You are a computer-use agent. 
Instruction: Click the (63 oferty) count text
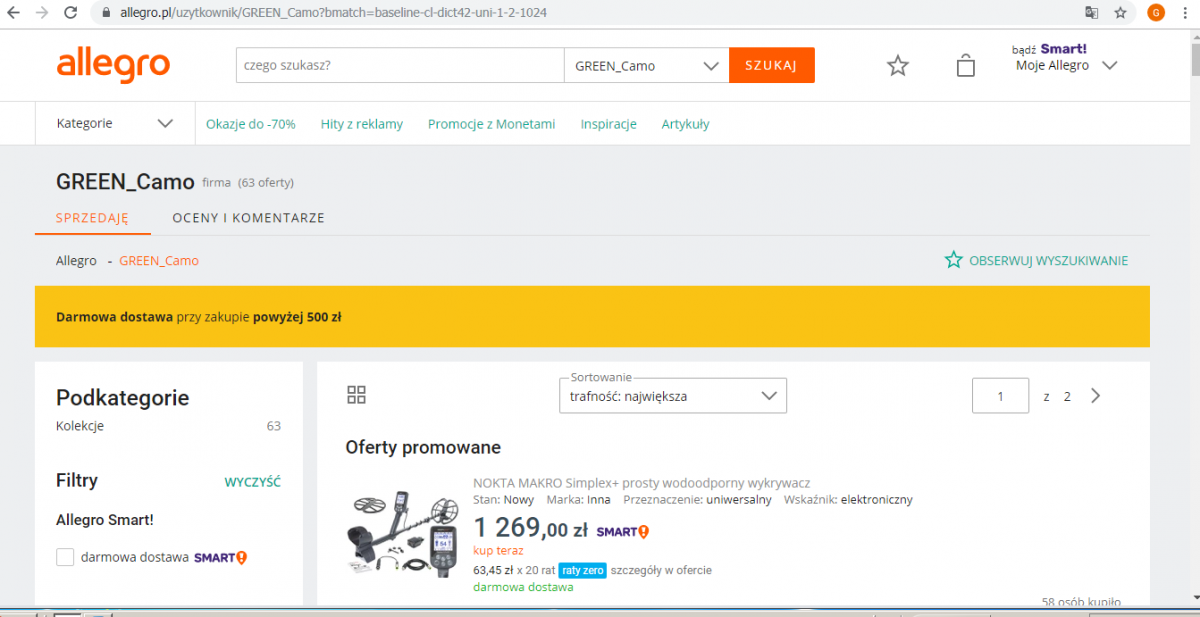click(x=266, y=183)
